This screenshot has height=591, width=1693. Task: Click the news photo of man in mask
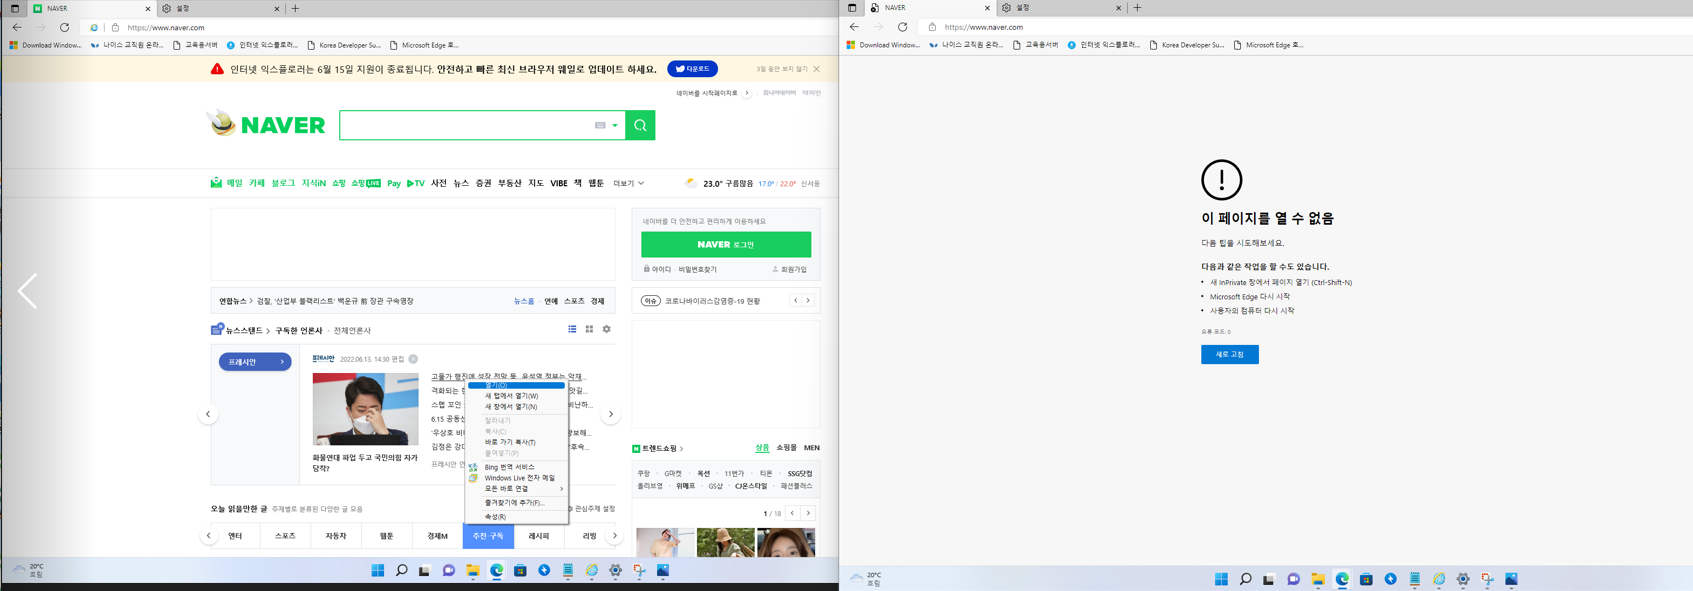(365, 409)
